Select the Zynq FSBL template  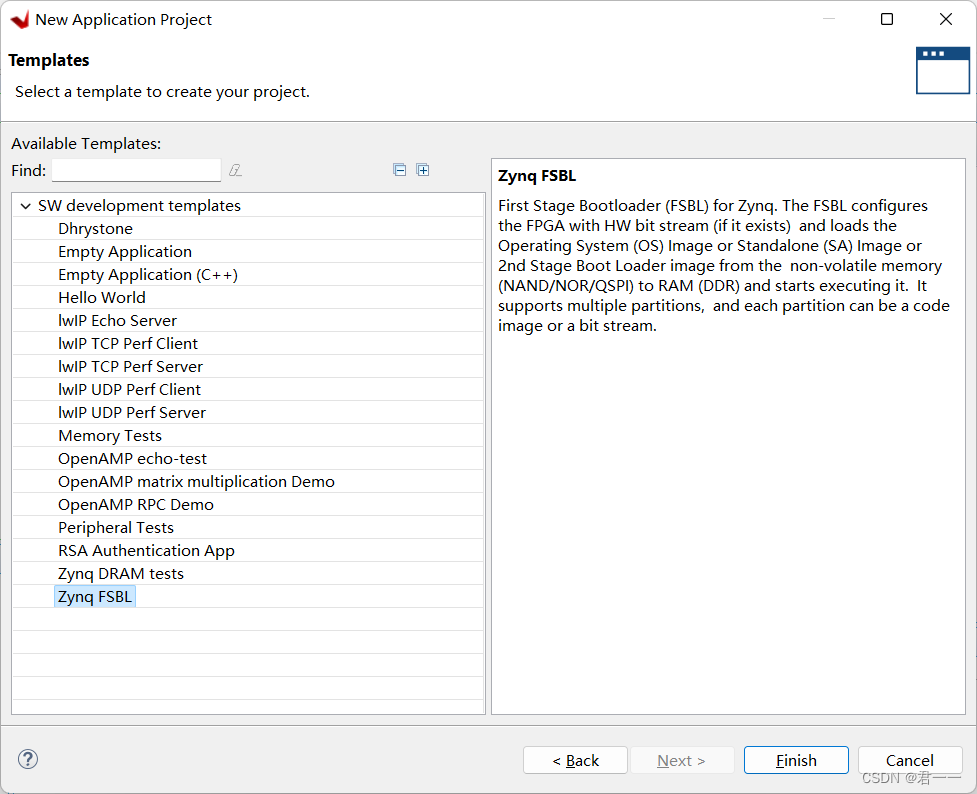(95, 597)
